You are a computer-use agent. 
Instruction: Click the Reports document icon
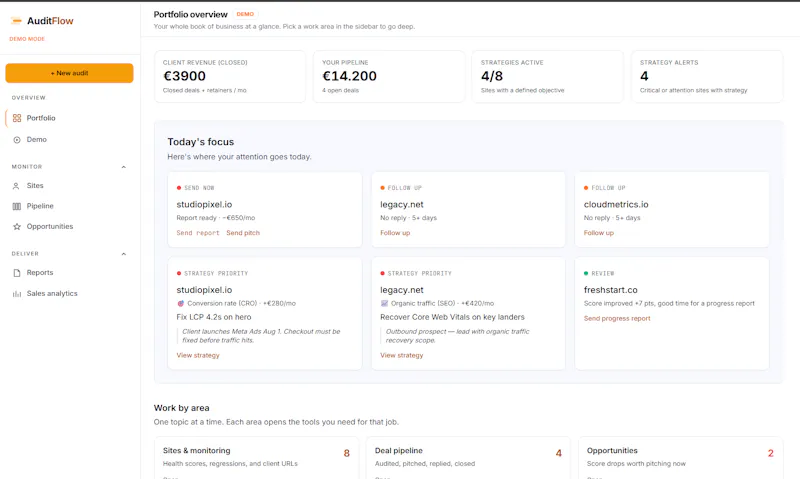pyautogui.click(x=17, y=273)
